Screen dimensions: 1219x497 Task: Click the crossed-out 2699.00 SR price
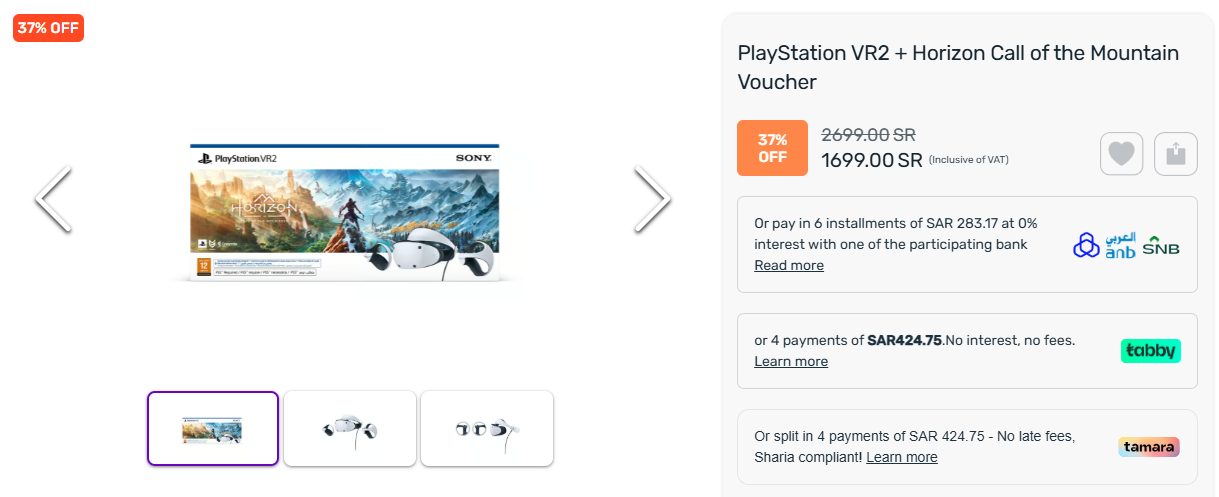[868, 134]
